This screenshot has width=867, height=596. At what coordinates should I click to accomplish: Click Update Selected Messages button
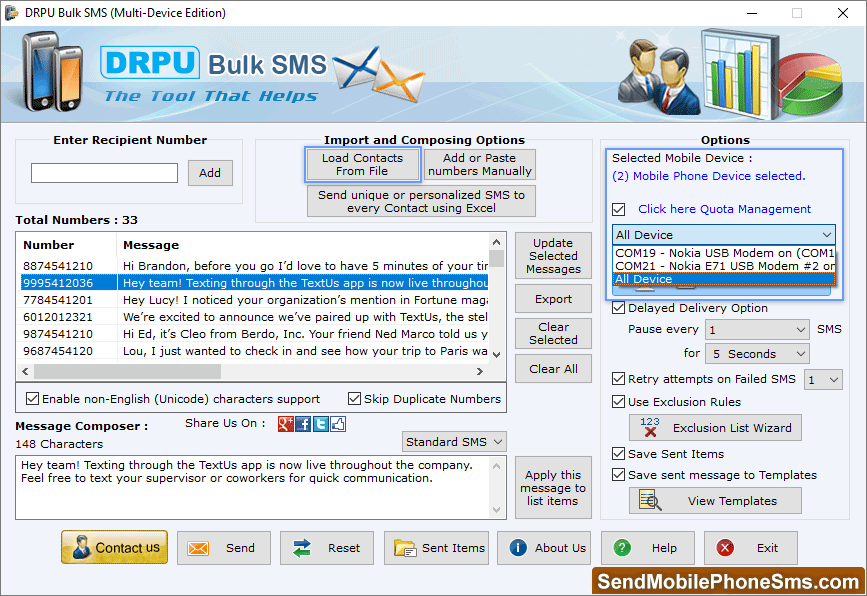[553, 256]
